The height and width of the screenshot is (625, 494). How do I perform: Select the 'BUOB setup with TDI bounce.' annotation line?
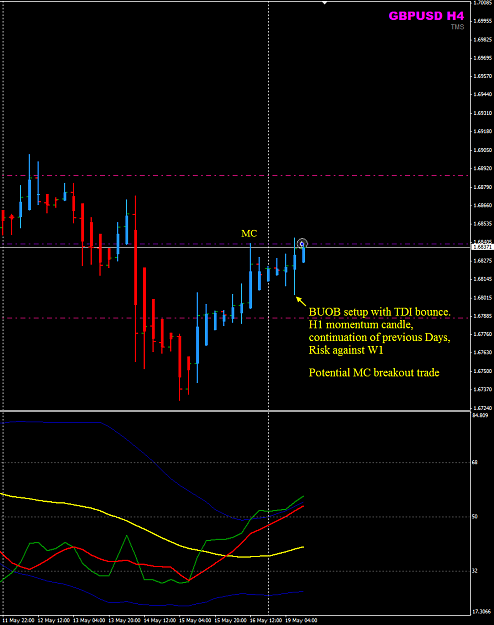pos(380,312)
